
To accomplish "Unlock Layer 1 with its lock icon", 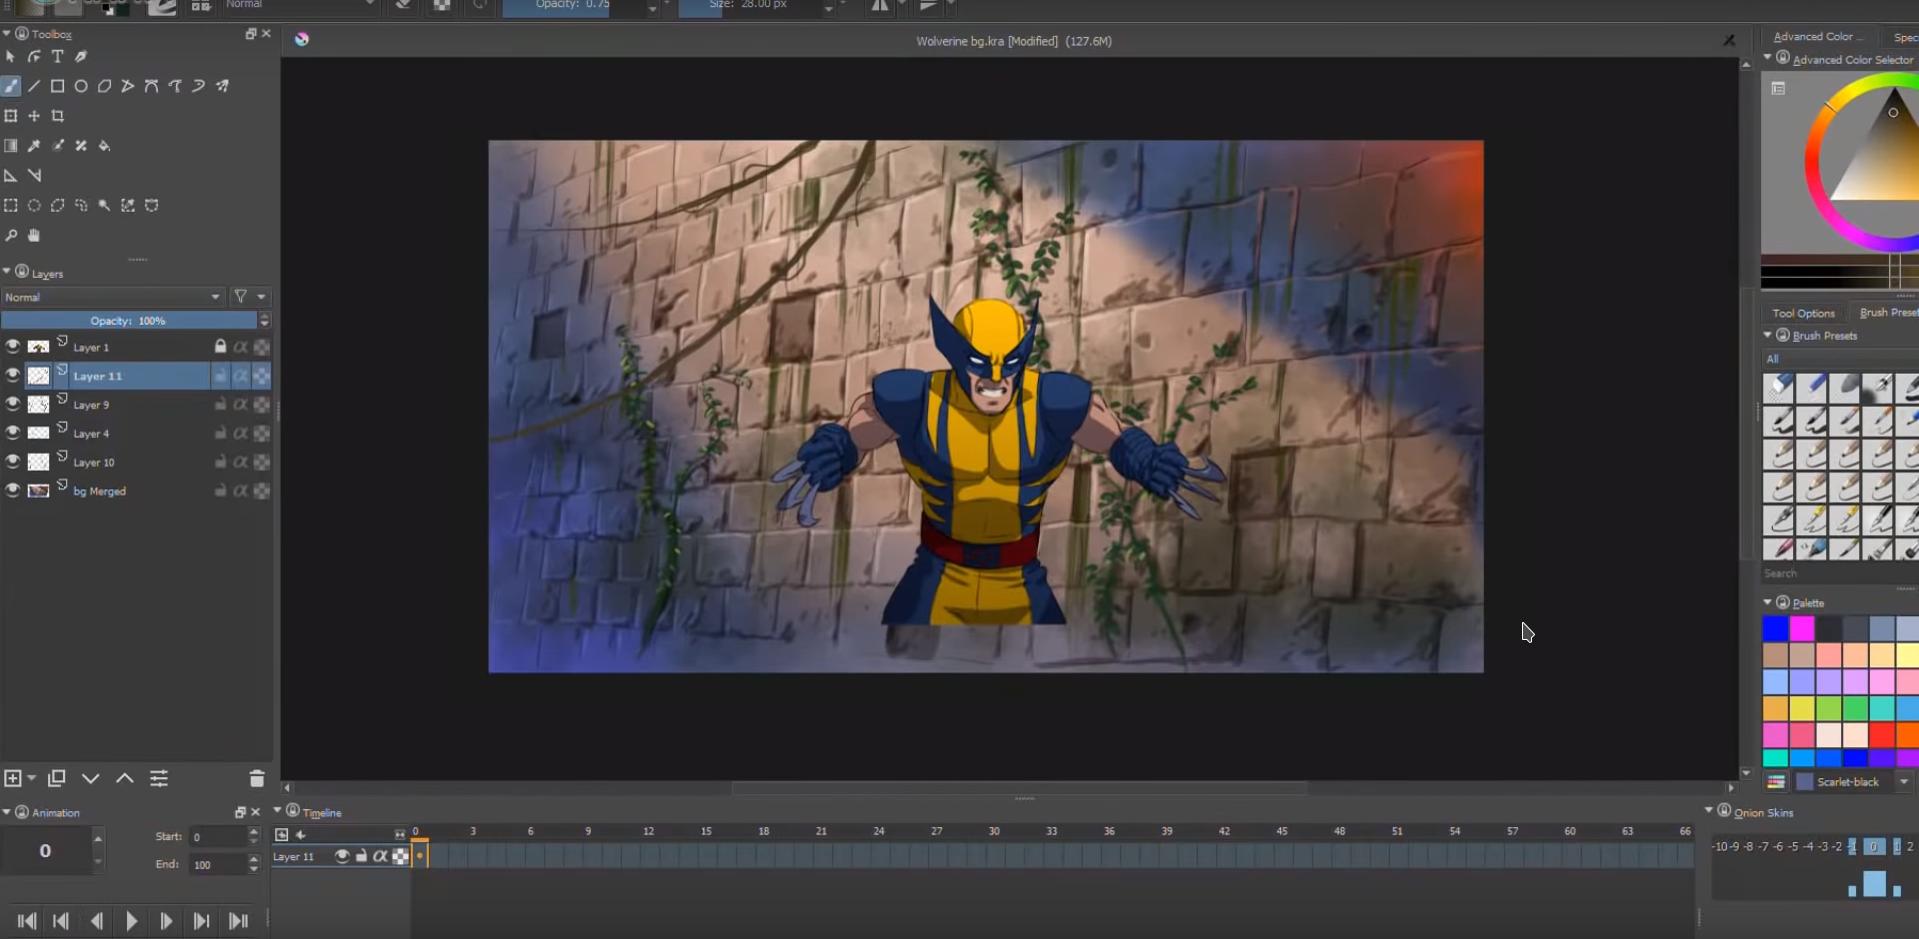I will click(x=220, y=347).
